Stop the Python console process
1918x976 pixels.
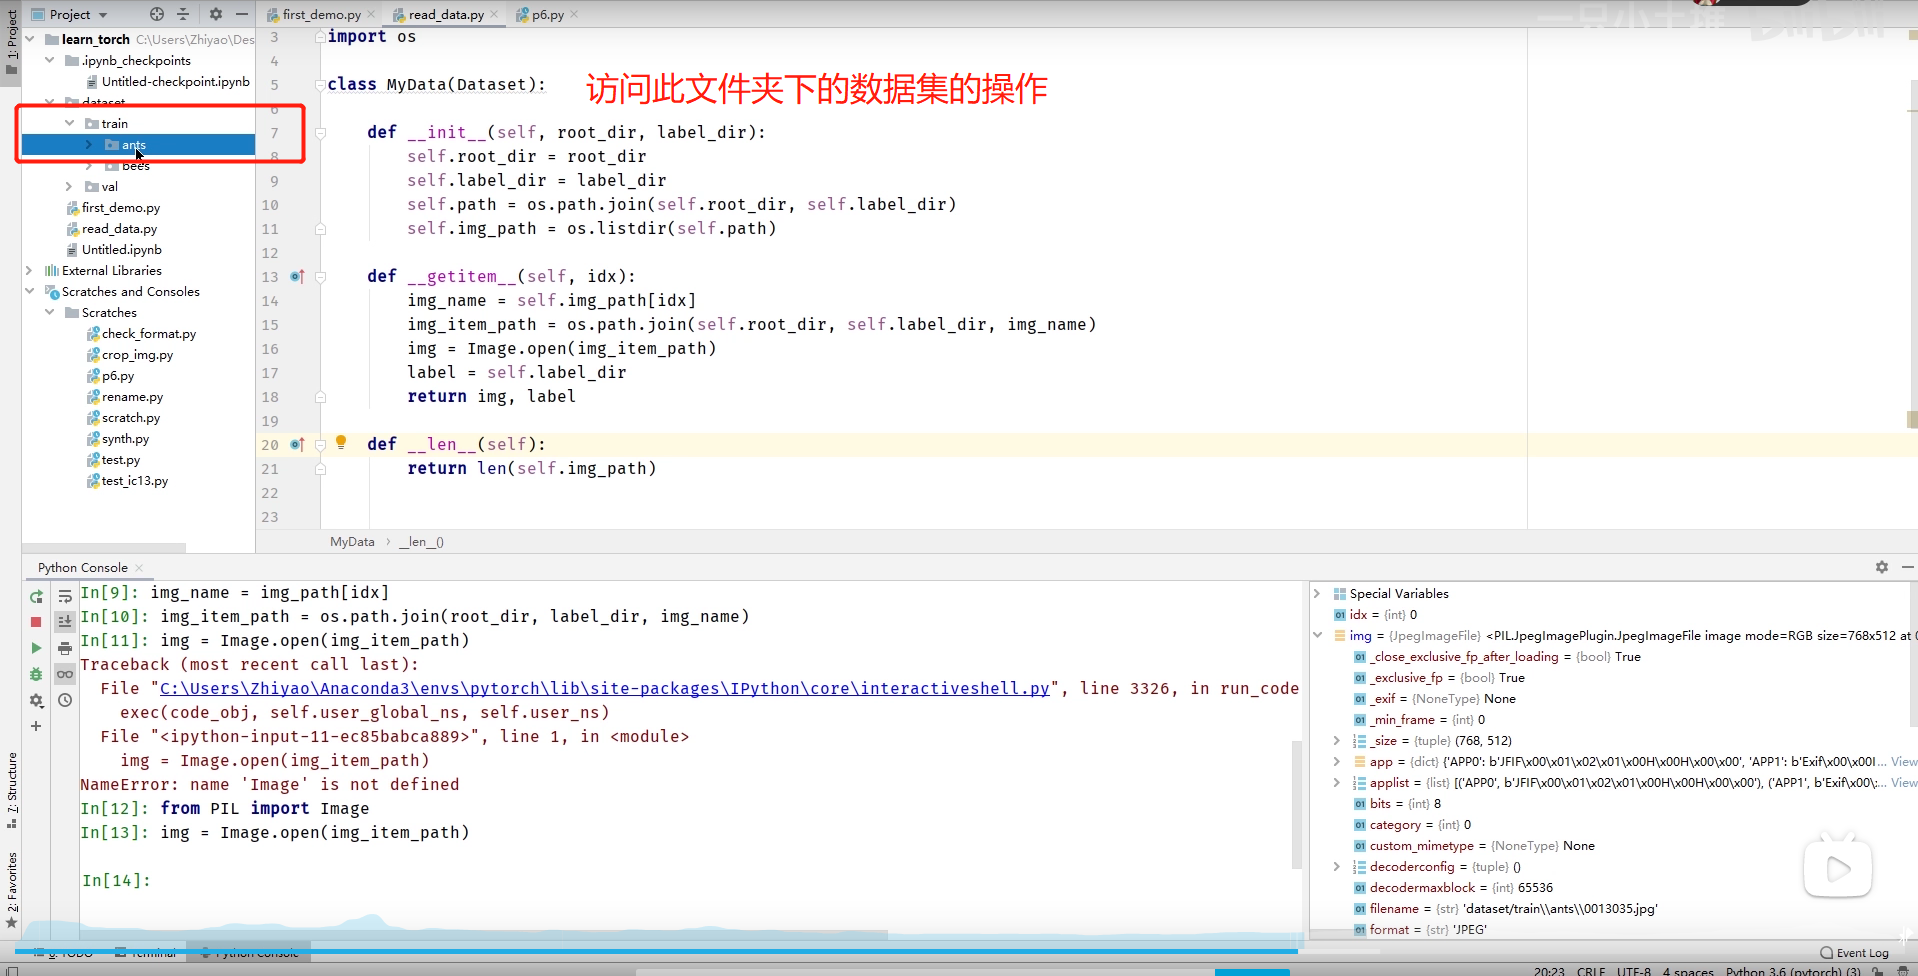tap(36, 622)
